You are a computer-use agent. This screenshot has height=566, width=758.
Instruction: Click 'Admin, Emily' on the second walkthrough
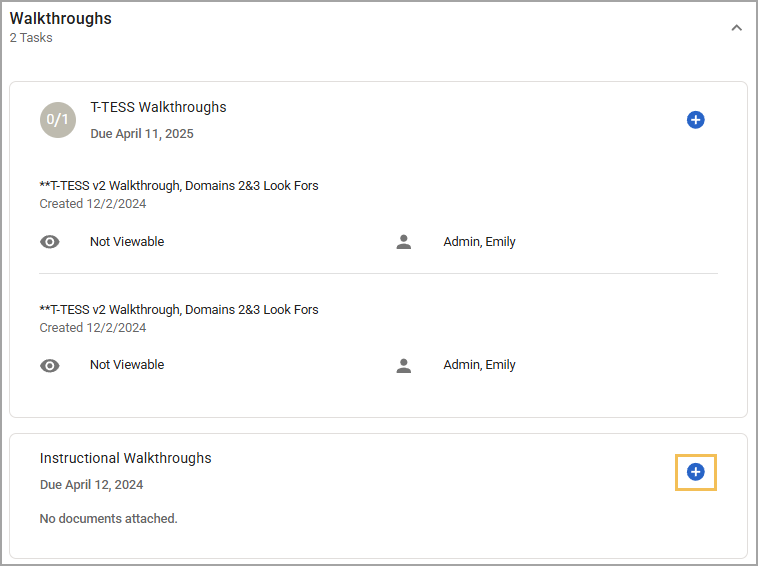pyautogui.click(x=480, y=365)
